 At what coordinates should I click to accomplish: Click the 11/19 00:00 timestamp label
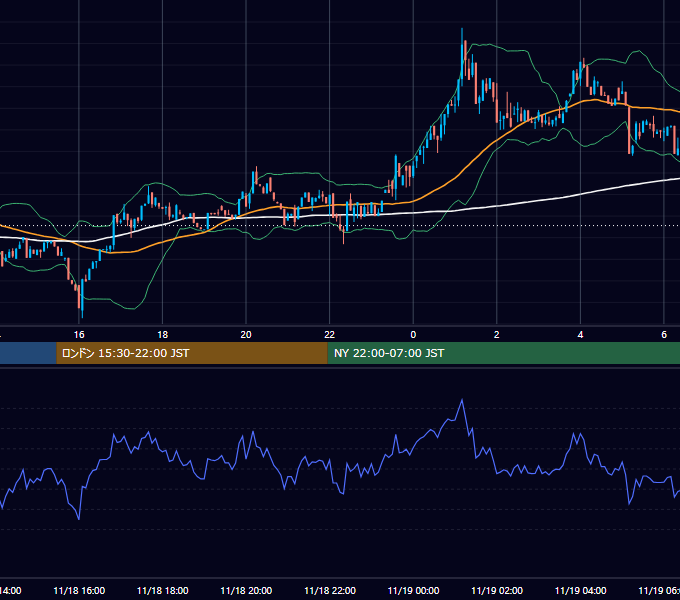(413, 591)
